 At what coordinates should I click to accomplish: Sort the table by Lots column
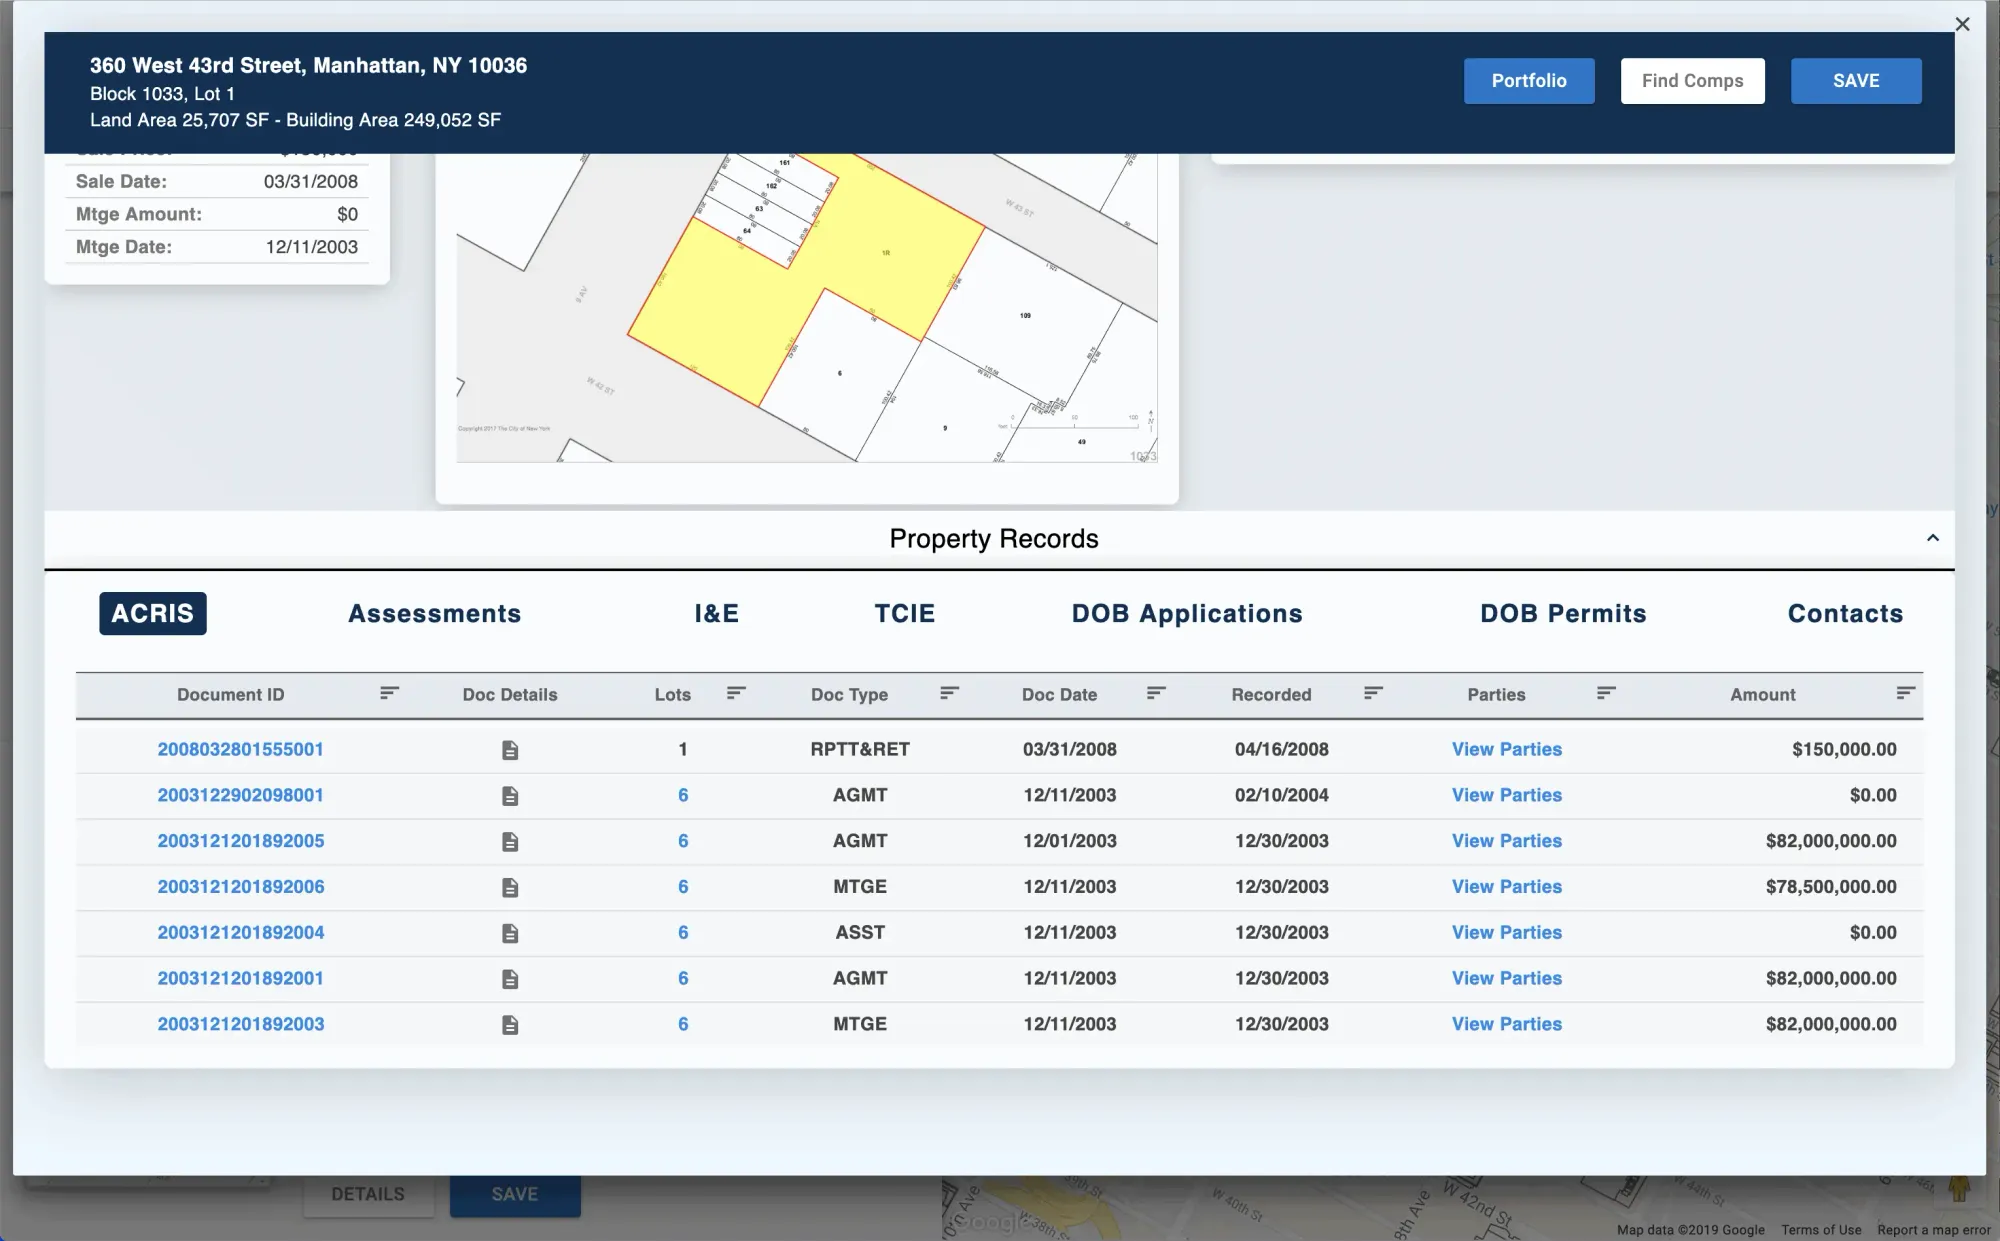point(736,693)
